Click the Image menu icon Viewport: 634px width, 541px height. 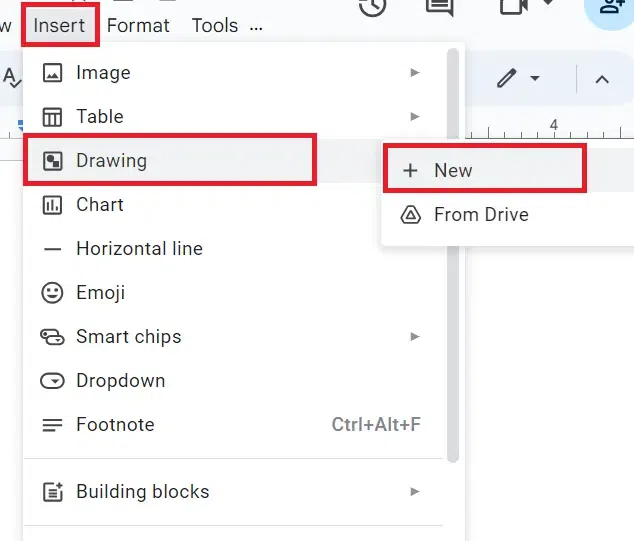52,73
